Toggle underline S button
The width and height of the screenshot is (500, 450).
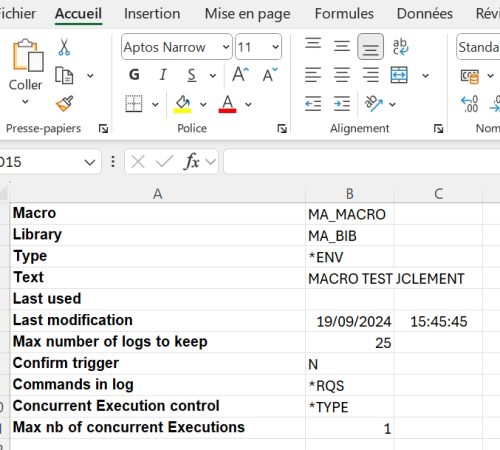[x=192, y=75]
